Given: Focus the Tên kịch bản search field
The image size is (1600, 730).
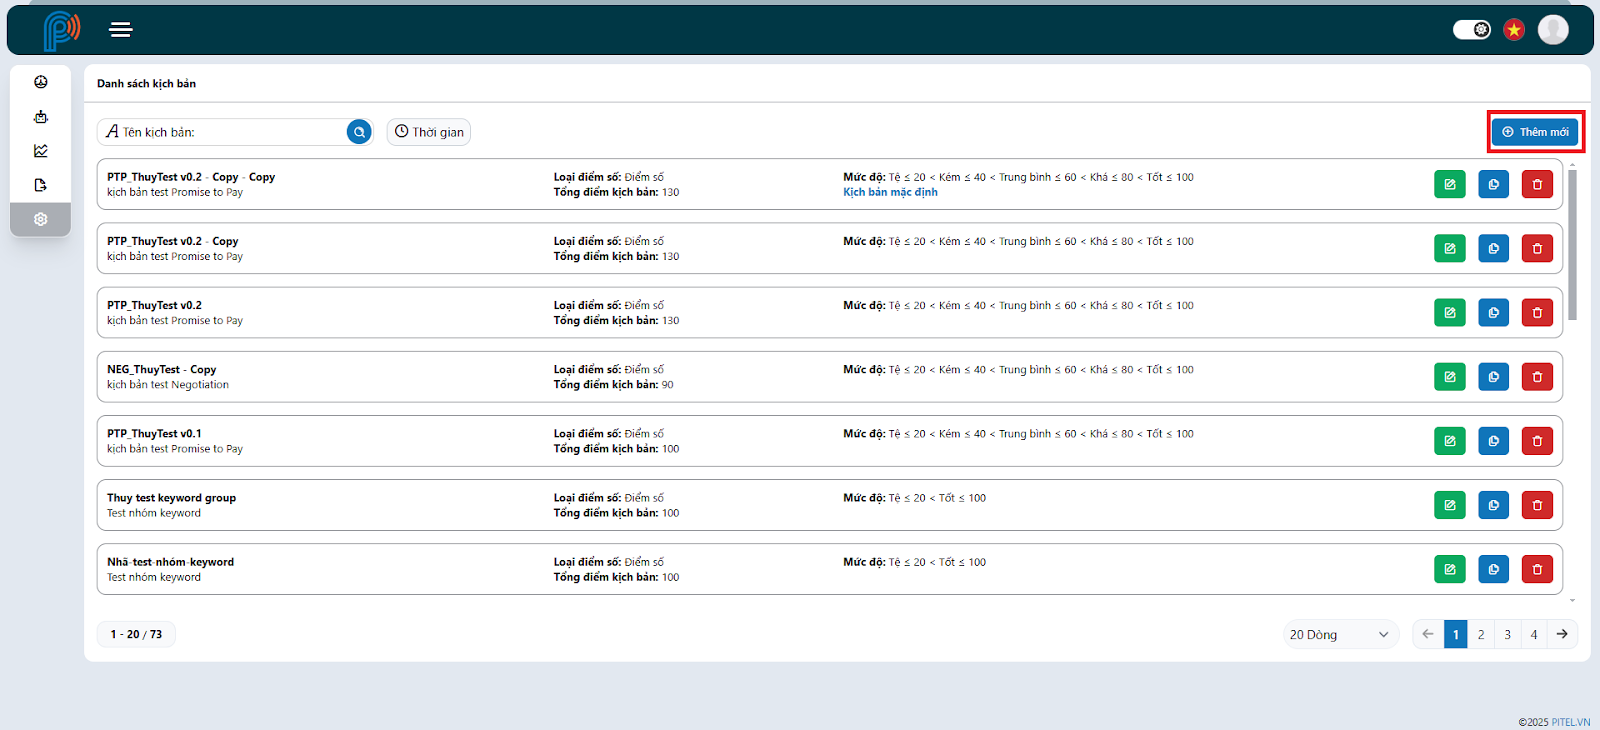Looking at the screenshot, I should click(x=235, y=132).
